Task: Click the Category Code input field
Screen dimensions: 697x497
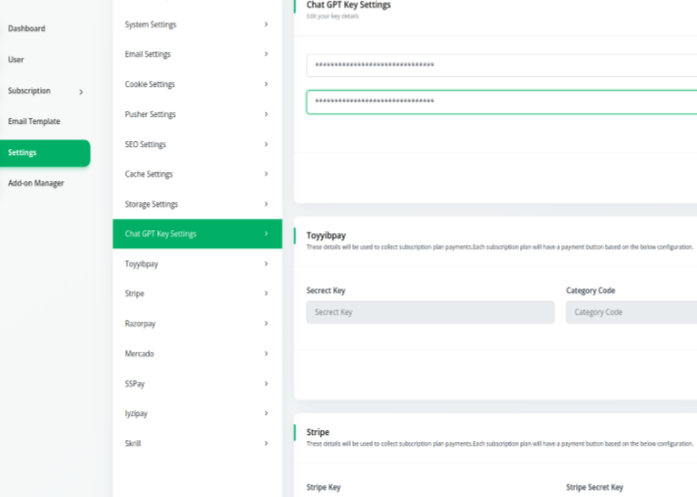Action: [x=630, y=312]
